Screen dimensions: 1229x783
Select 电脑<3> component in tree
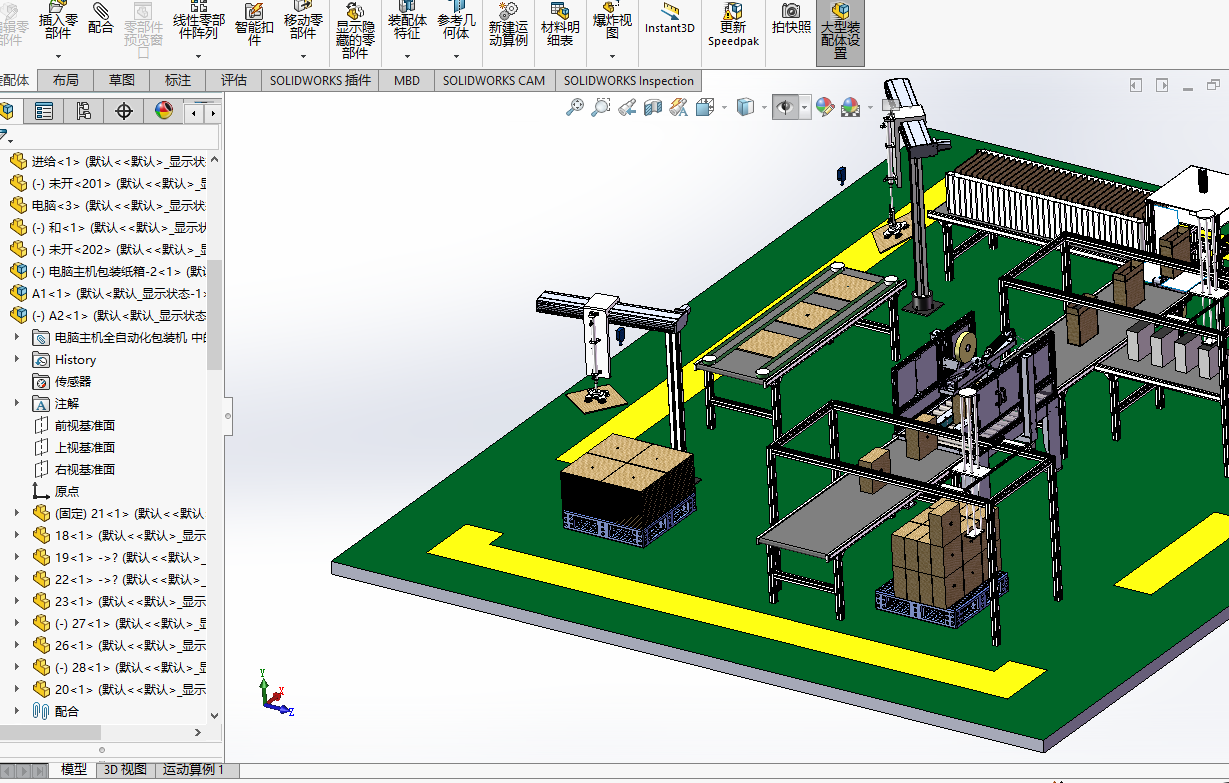tap(107, 205)
